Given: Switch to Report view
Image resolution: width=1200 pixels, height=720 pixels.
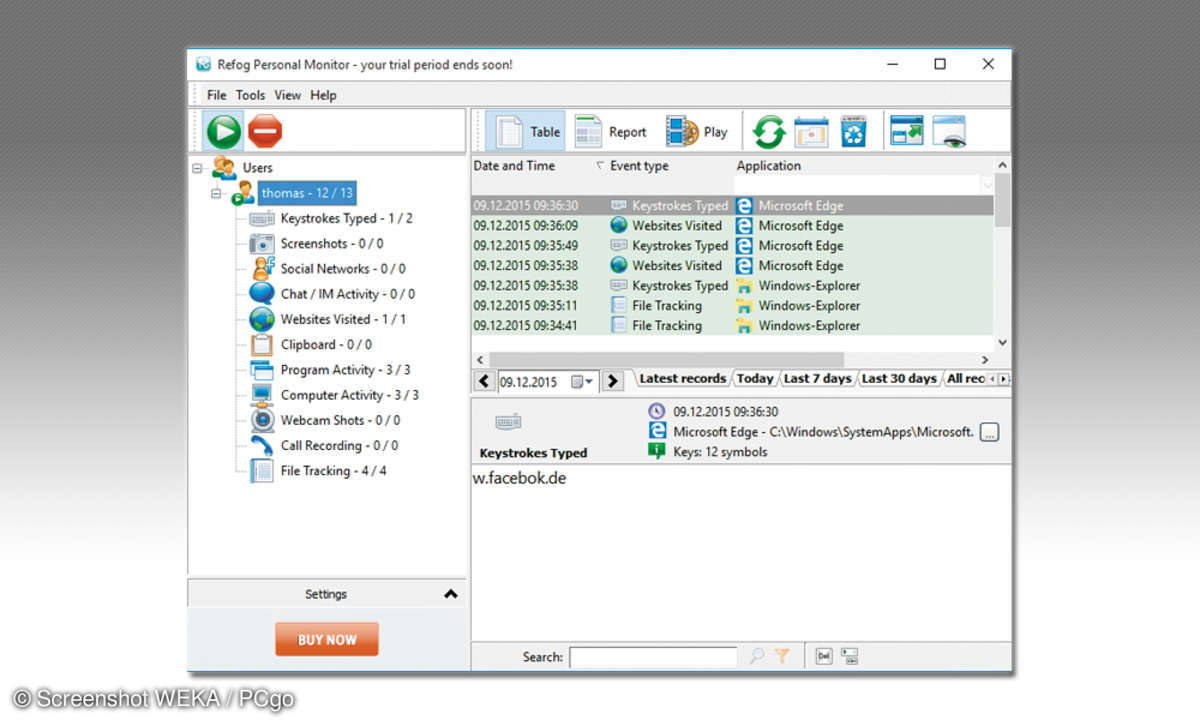Looking at the screenshot, I should click(x=611, y=131).
